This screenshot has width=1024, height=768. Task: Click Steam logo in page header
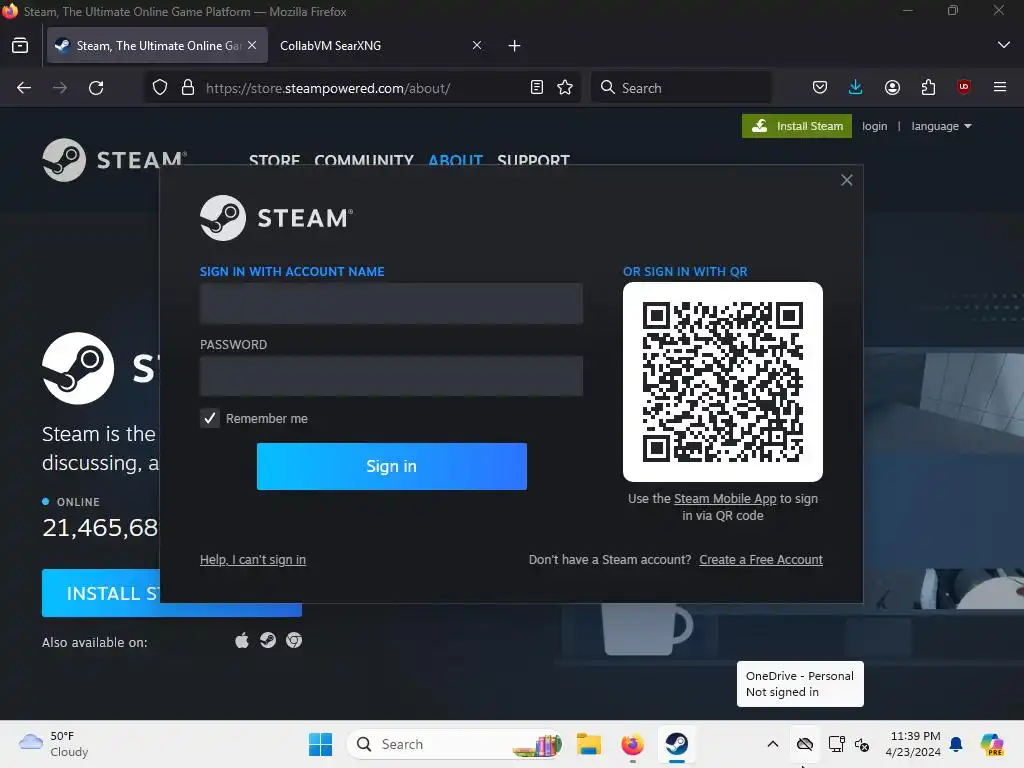click(x=115, y=160)
